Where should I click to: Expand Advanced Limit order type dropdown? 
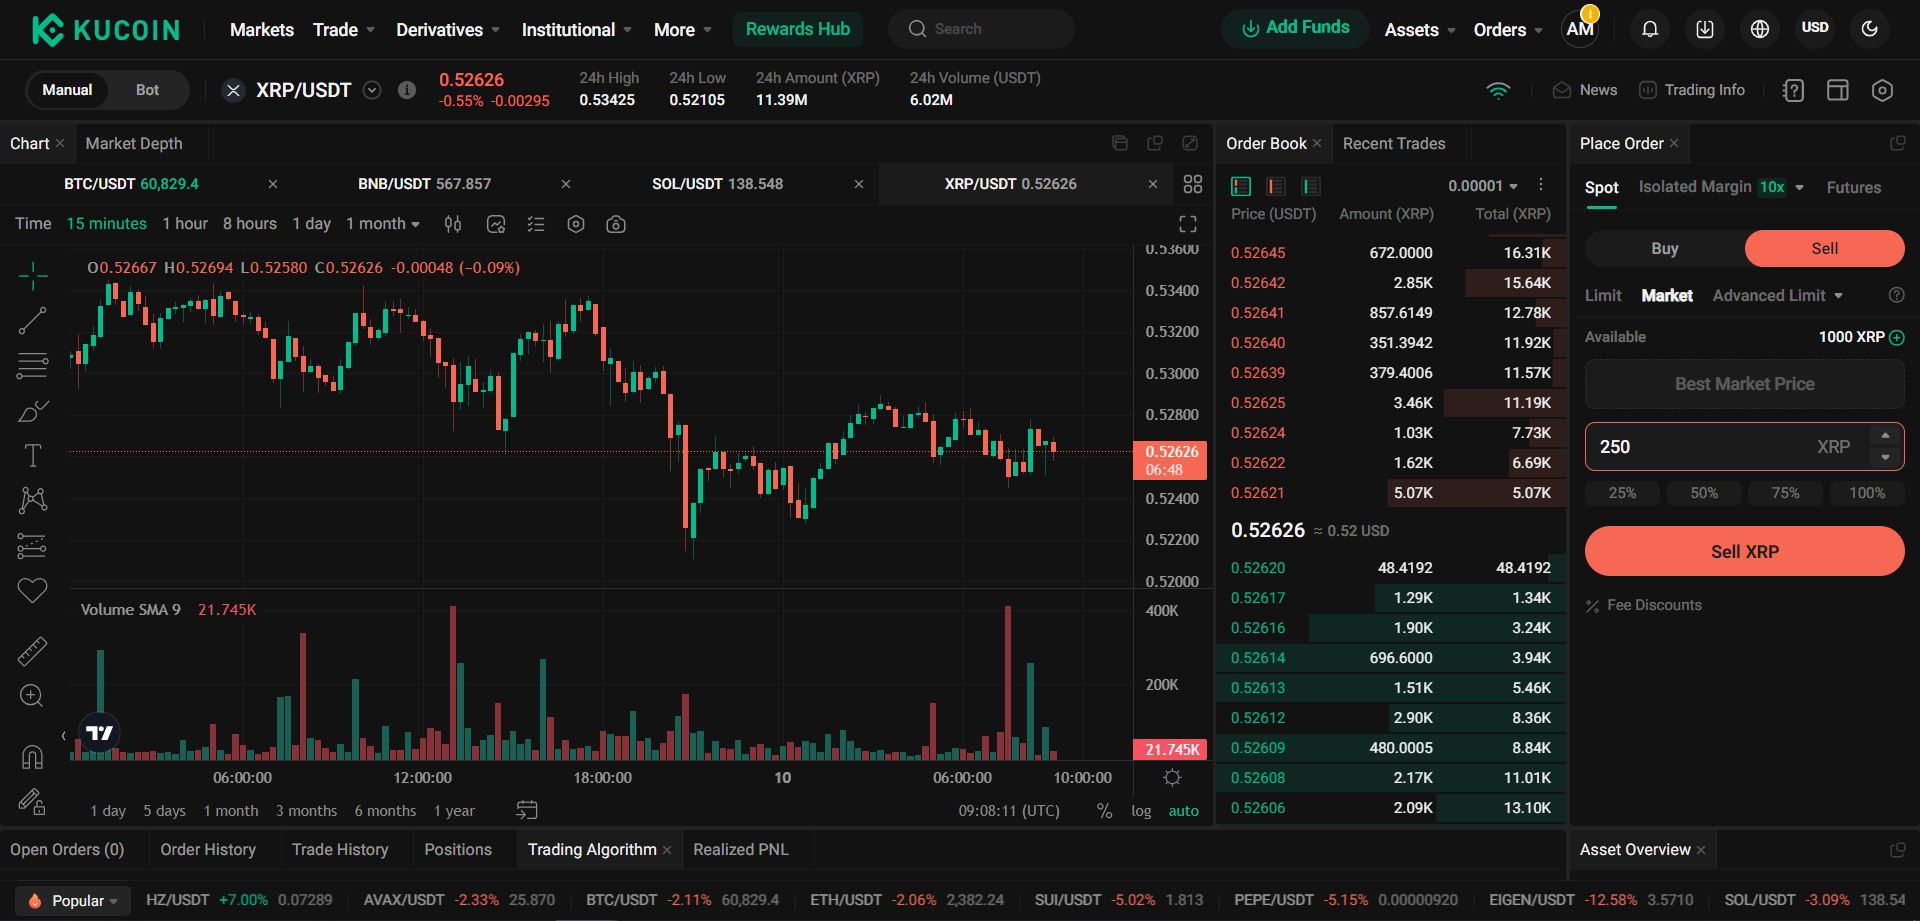coord(1778,296)
